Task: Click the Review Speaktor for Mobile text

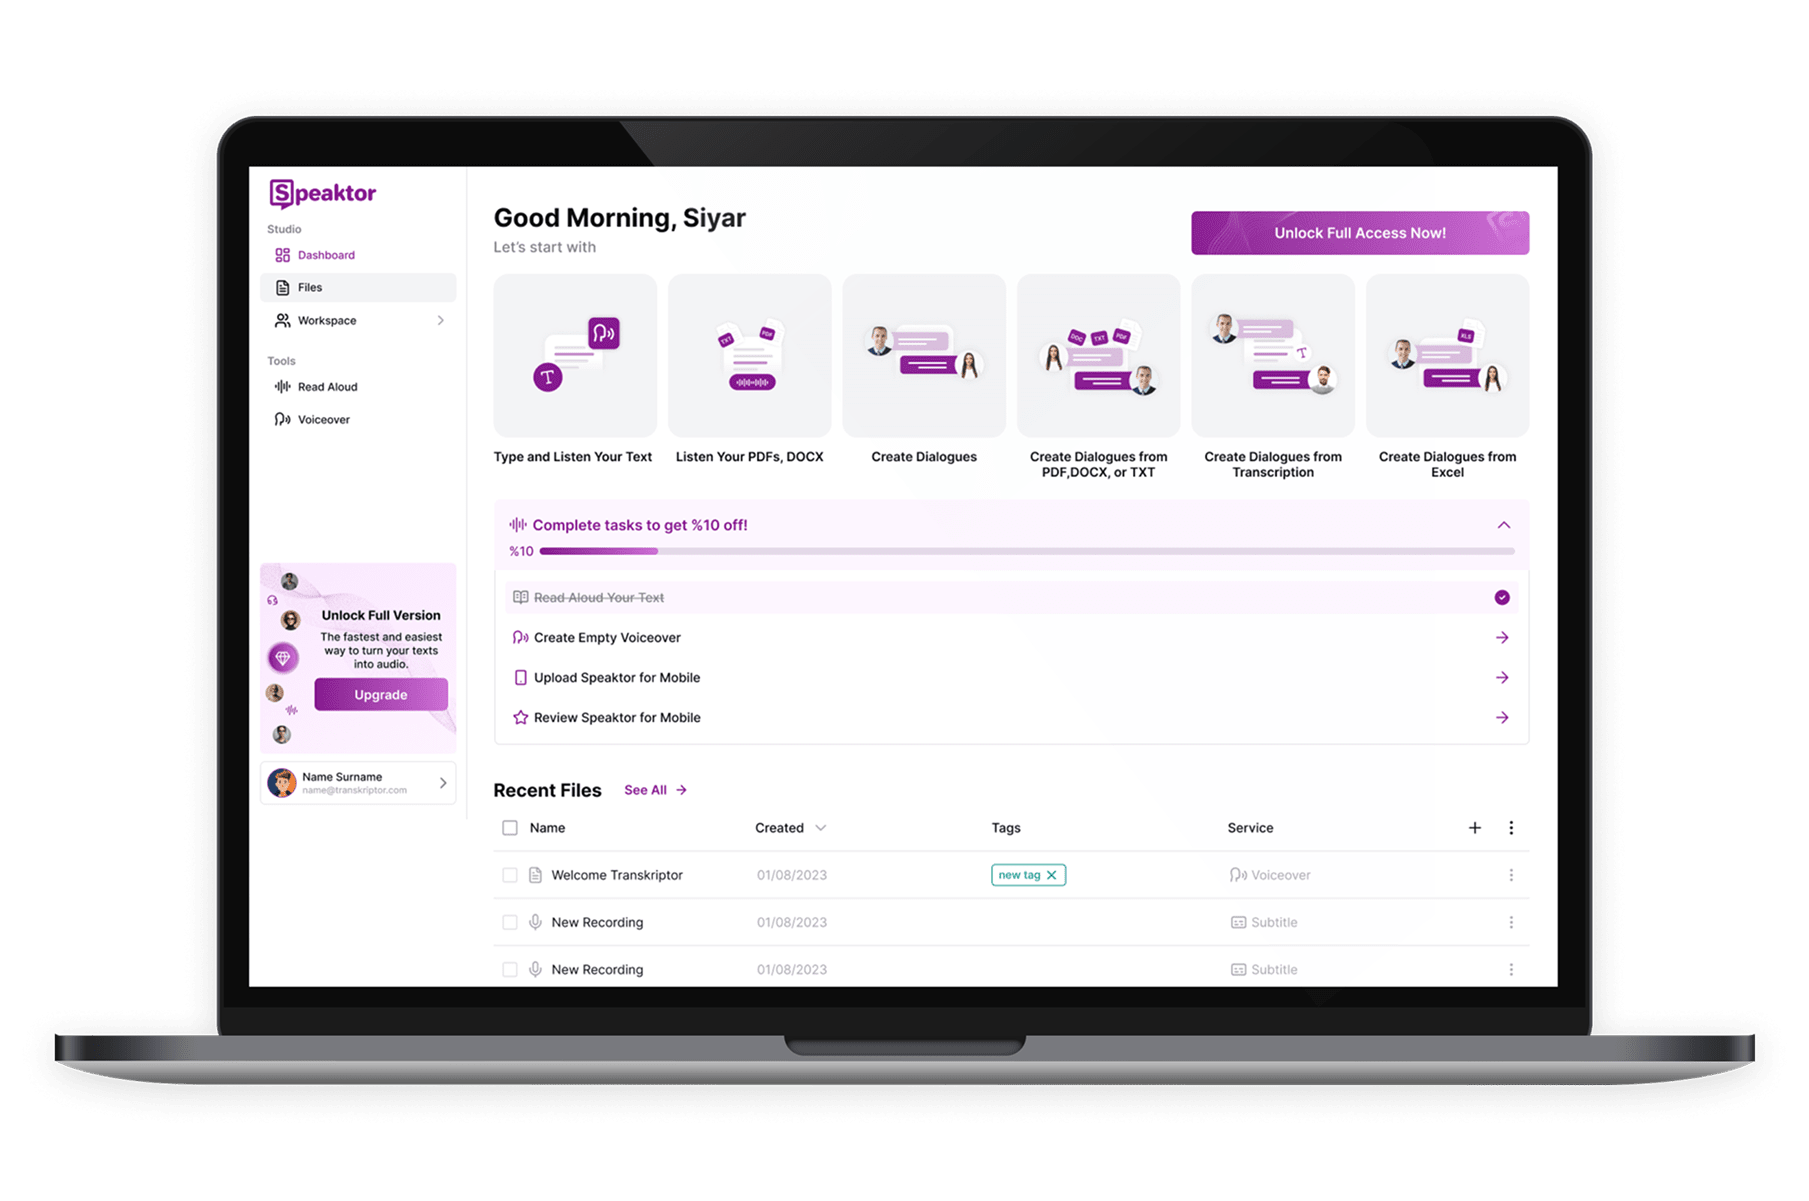Action: tap(617, 718)
